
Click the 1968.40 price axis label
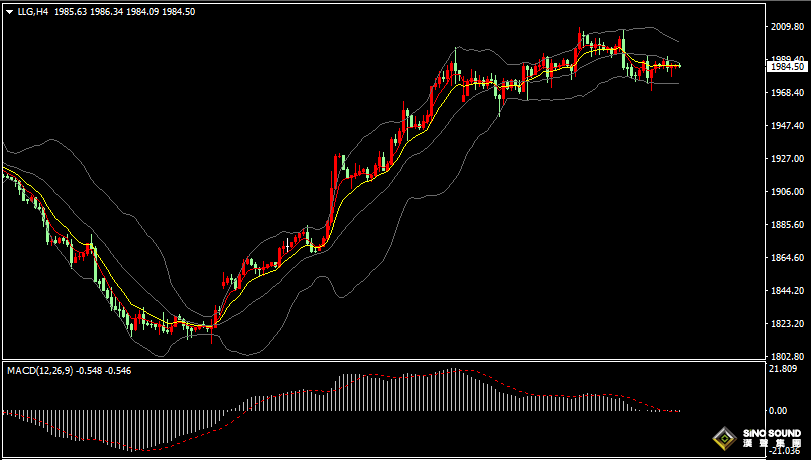click(x=787, y=93)
